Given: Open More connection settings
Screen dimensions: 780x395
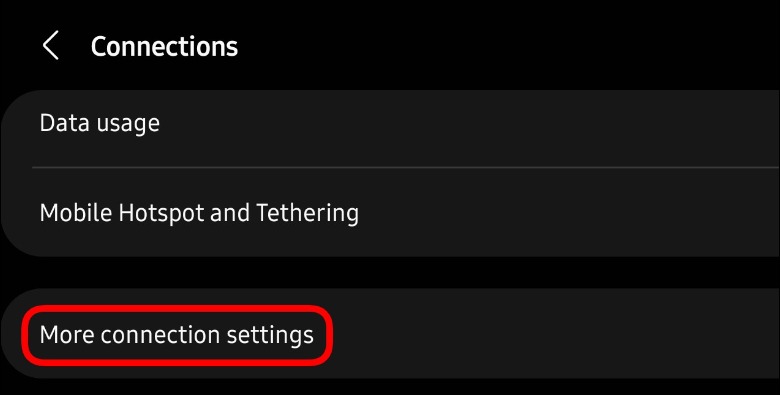Looking at the screenshot, I should tap(390, 334).
